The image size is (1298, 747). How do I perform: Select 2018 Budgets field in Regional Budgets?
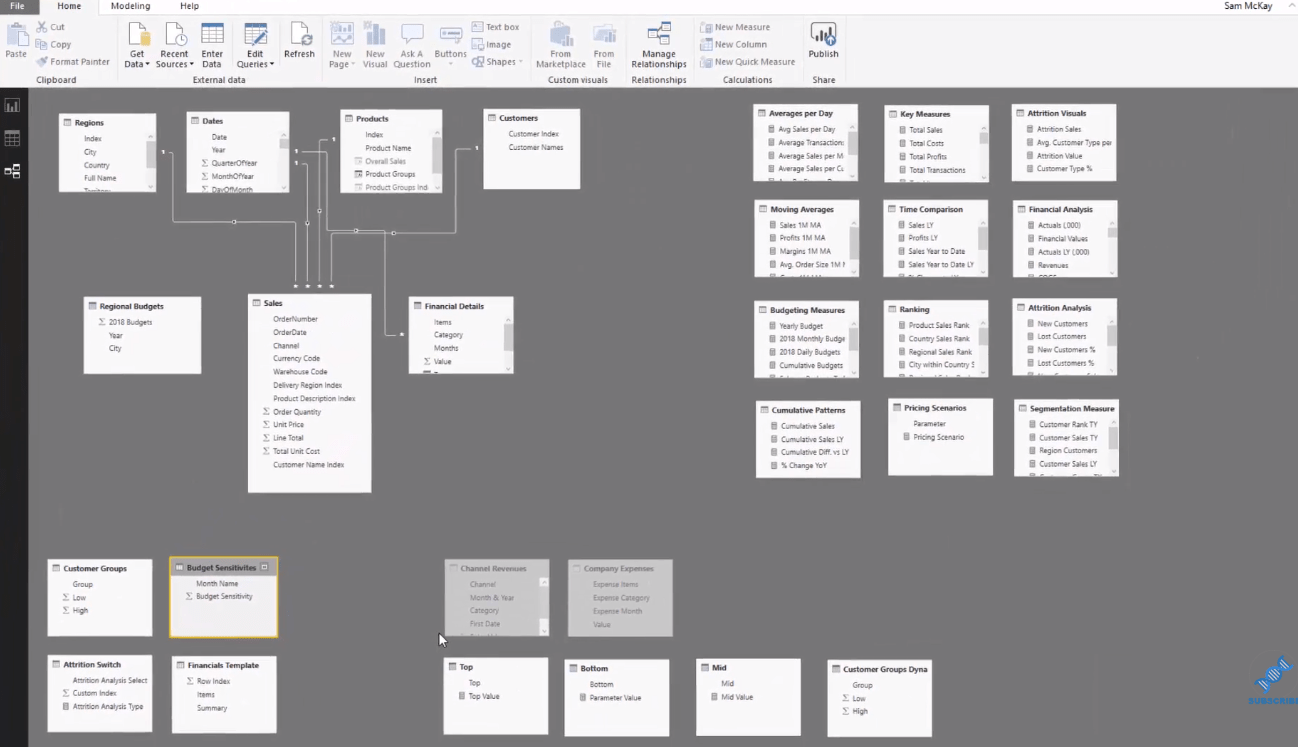coord(130,322)
